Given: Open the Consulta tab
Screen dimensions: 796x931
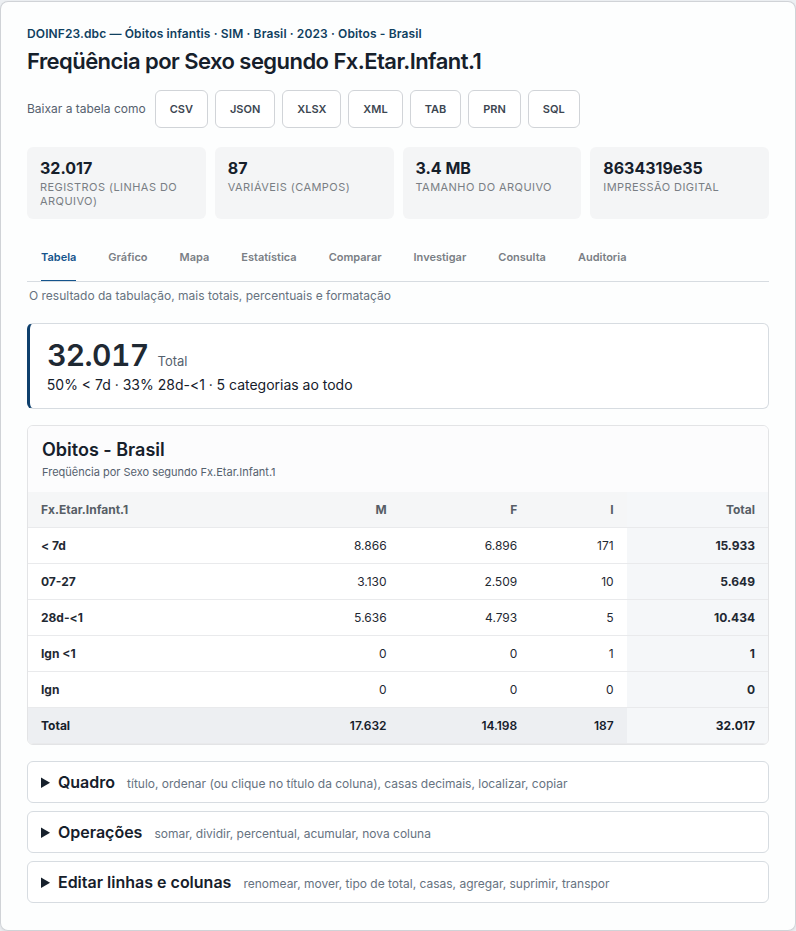Looking at the screenshot, I should (522, 257).
